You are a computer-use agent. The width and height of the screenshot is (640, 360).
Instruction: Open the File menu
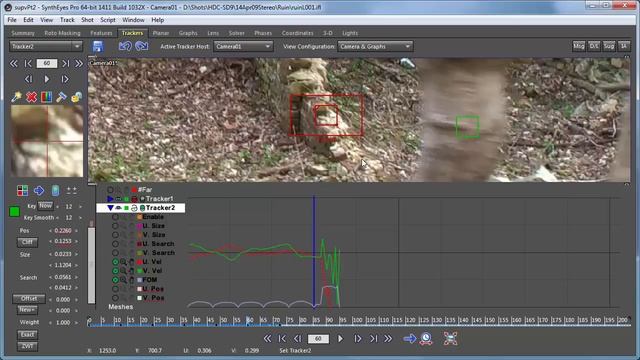[x=12, y=20]
